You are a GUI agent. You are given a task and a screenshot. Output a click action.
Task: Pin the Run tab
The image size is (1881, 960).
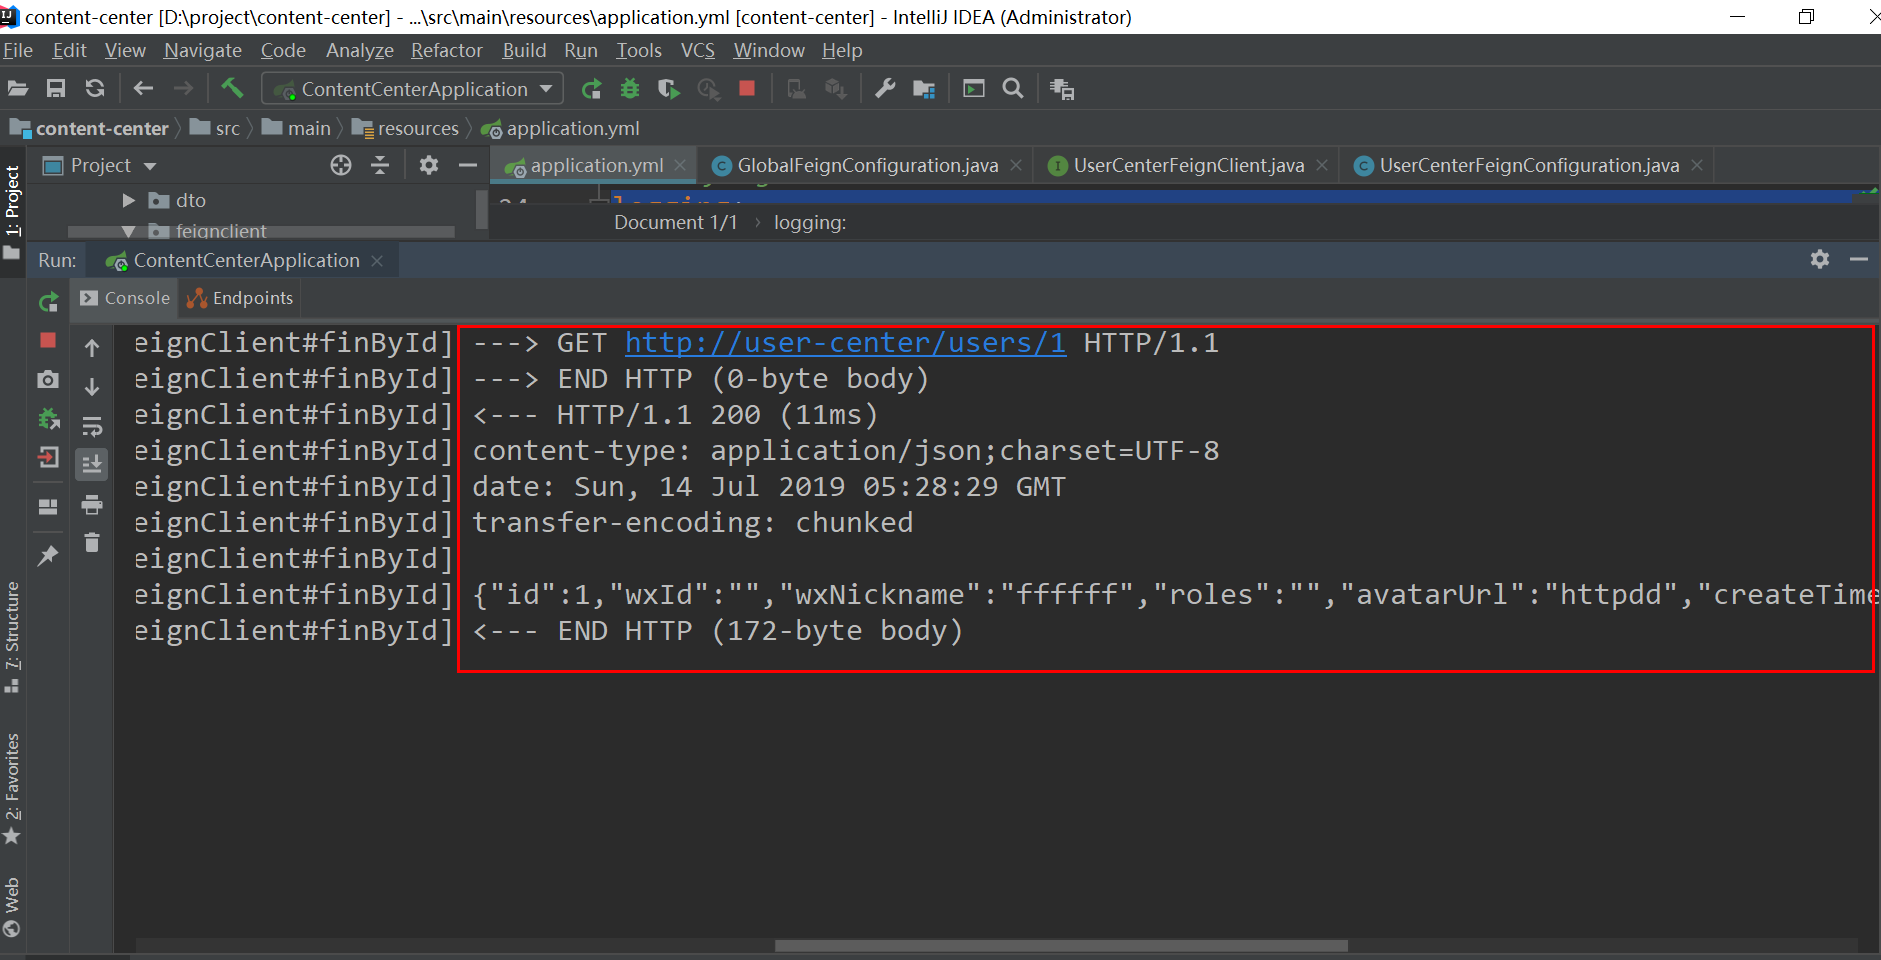(x=48, y=555)
